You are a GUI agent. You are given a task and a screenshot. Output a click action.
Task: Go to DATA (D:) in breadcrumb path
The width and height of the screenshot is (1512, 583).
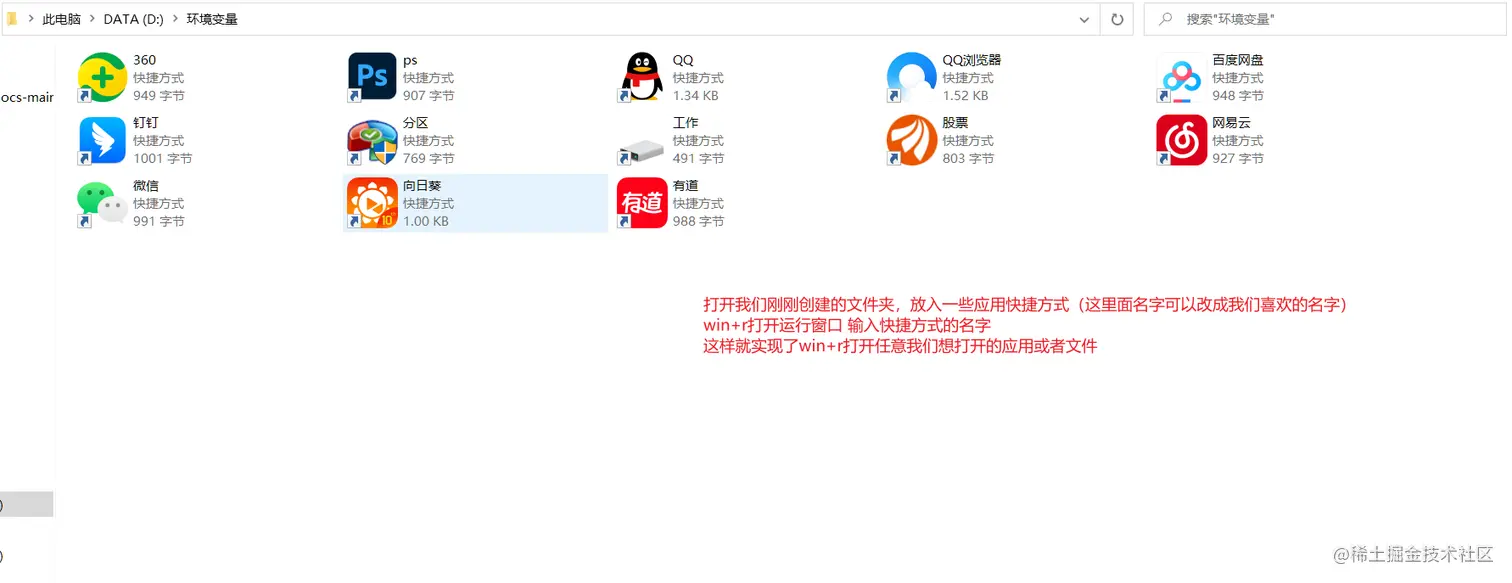(134, 19)
